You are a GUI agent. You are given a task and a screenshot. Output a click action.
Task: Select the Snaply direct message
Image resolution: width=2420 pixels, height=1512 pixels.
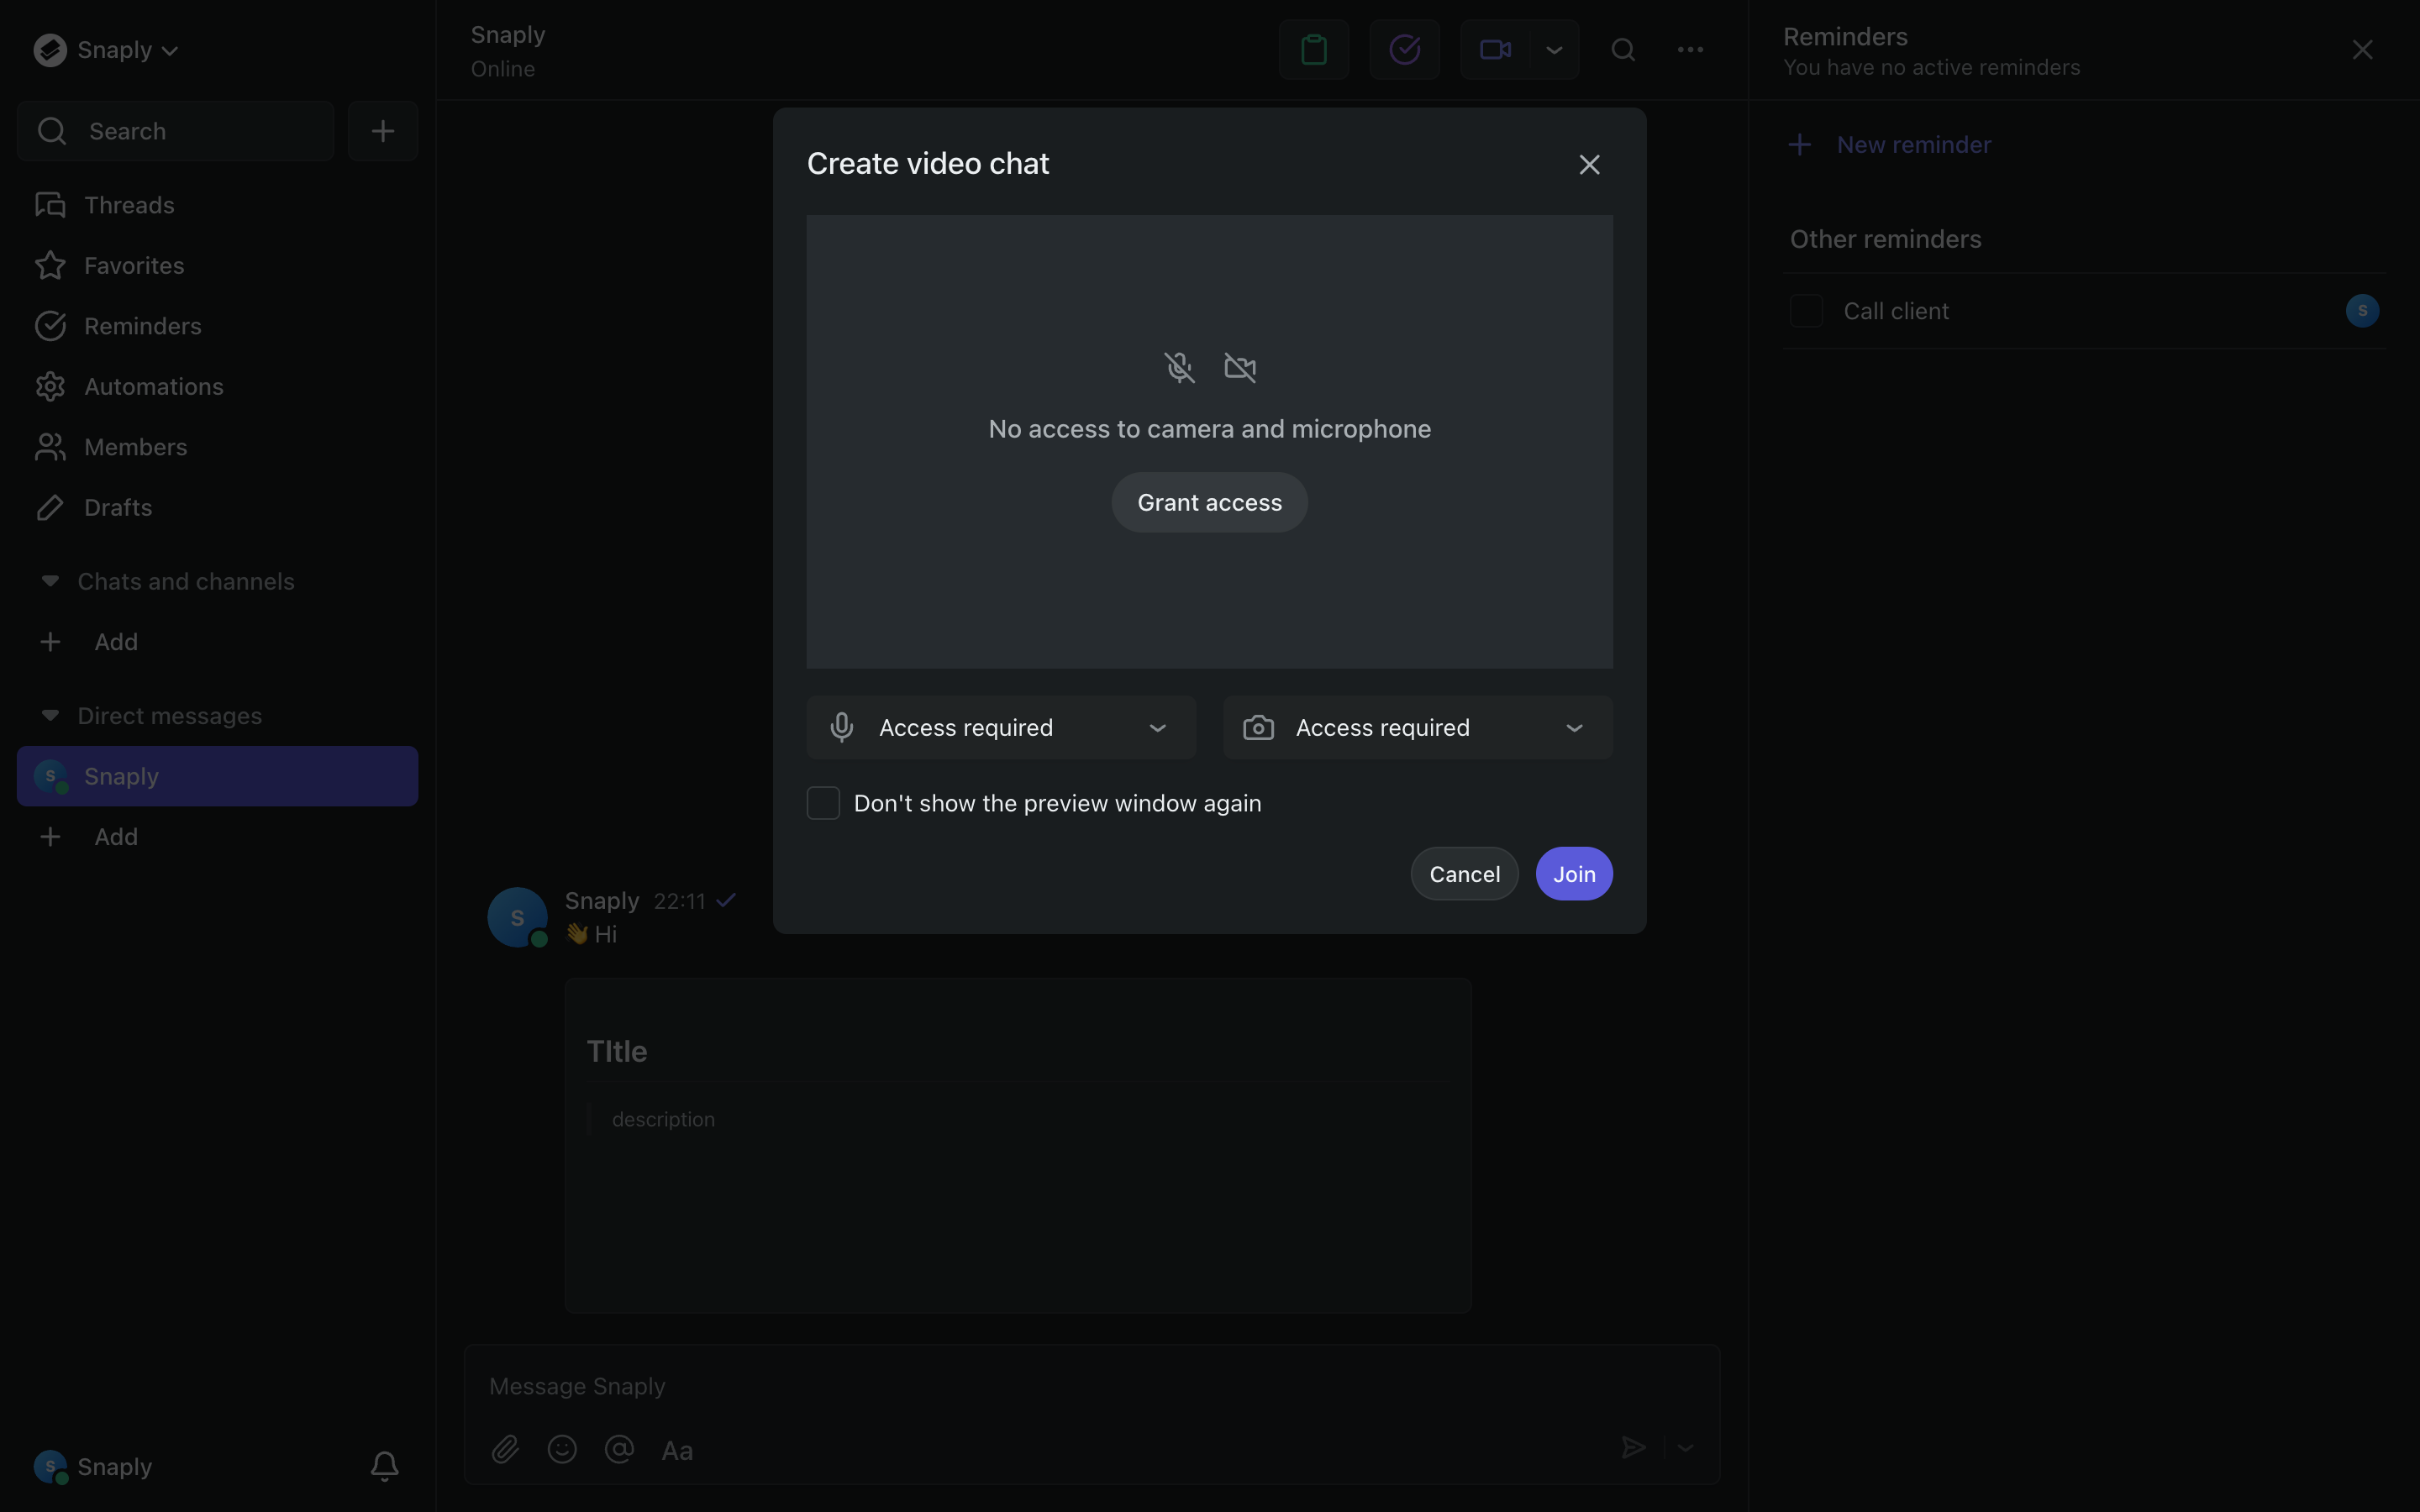coord(217,776)
